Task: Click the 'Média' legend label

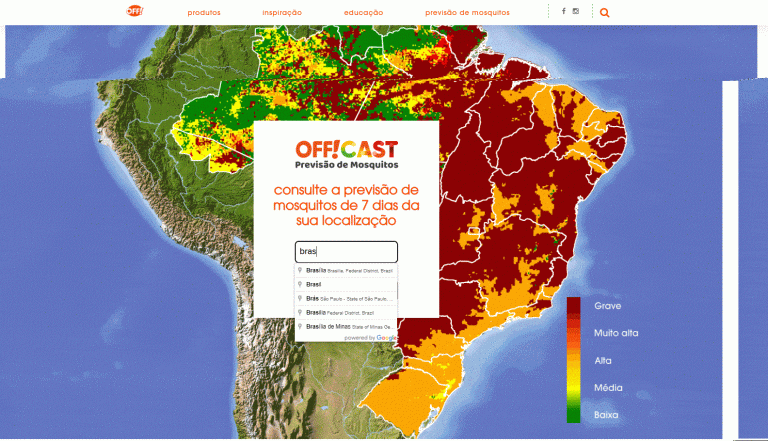Action: (608, 388)
